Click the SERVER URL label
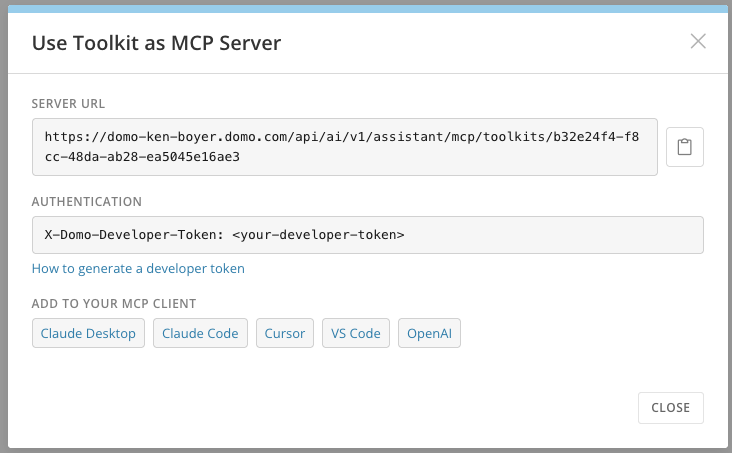The width and height of the screenshot is (732, 453). coord(68,104)
